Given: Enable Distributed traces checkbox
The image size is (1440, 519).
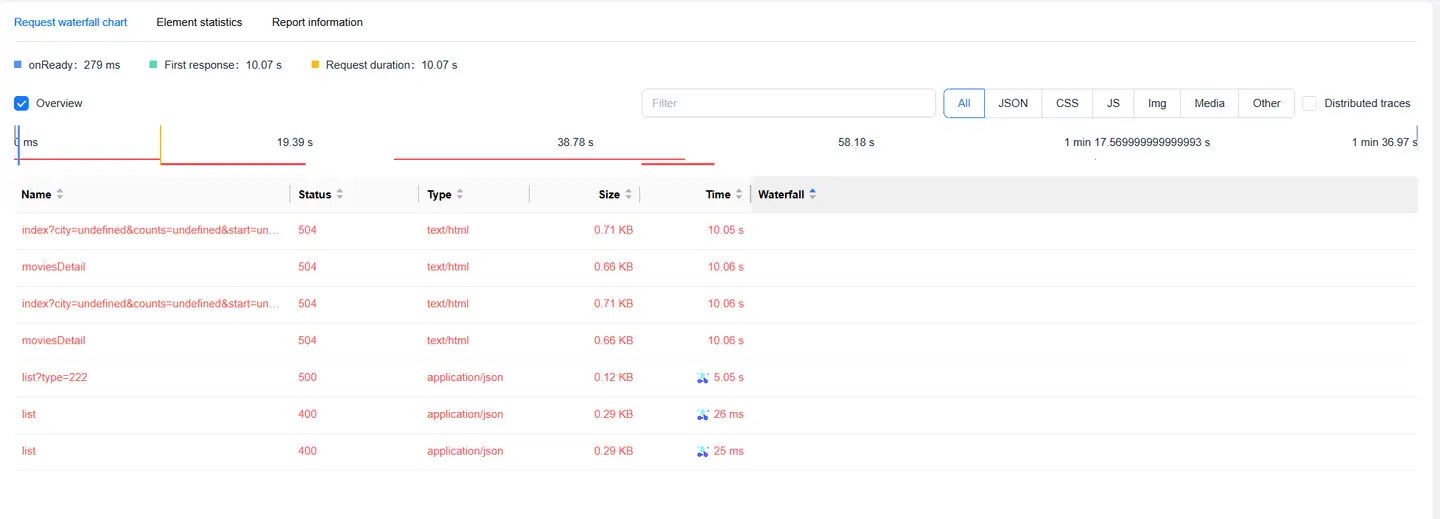Looking at the screenshot, I should pyautogui.click(x=1309, y=103).
